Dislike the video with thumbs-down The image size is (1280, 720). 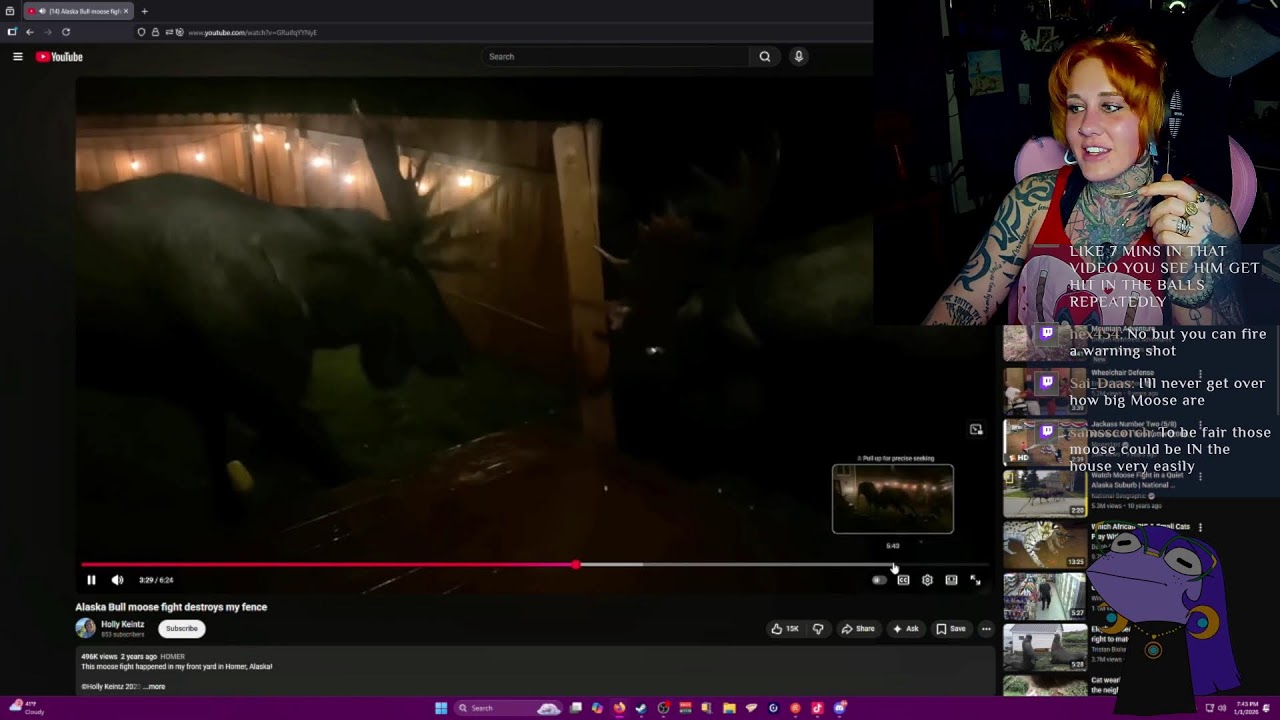click(x=818, y=629)
